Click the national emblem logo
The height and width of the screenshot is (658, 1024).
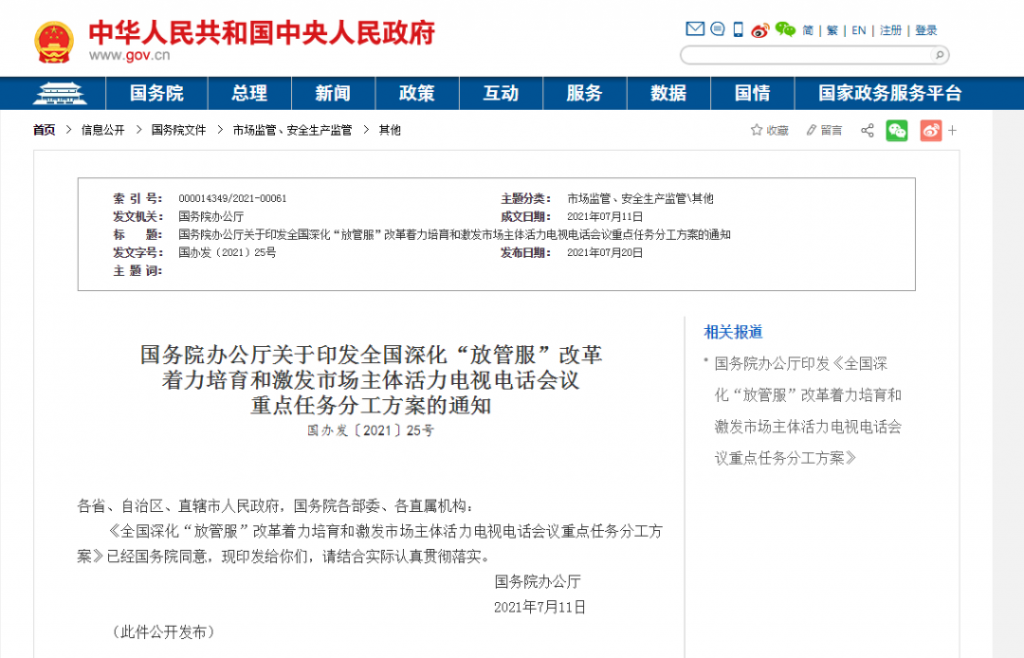[54, 42]
